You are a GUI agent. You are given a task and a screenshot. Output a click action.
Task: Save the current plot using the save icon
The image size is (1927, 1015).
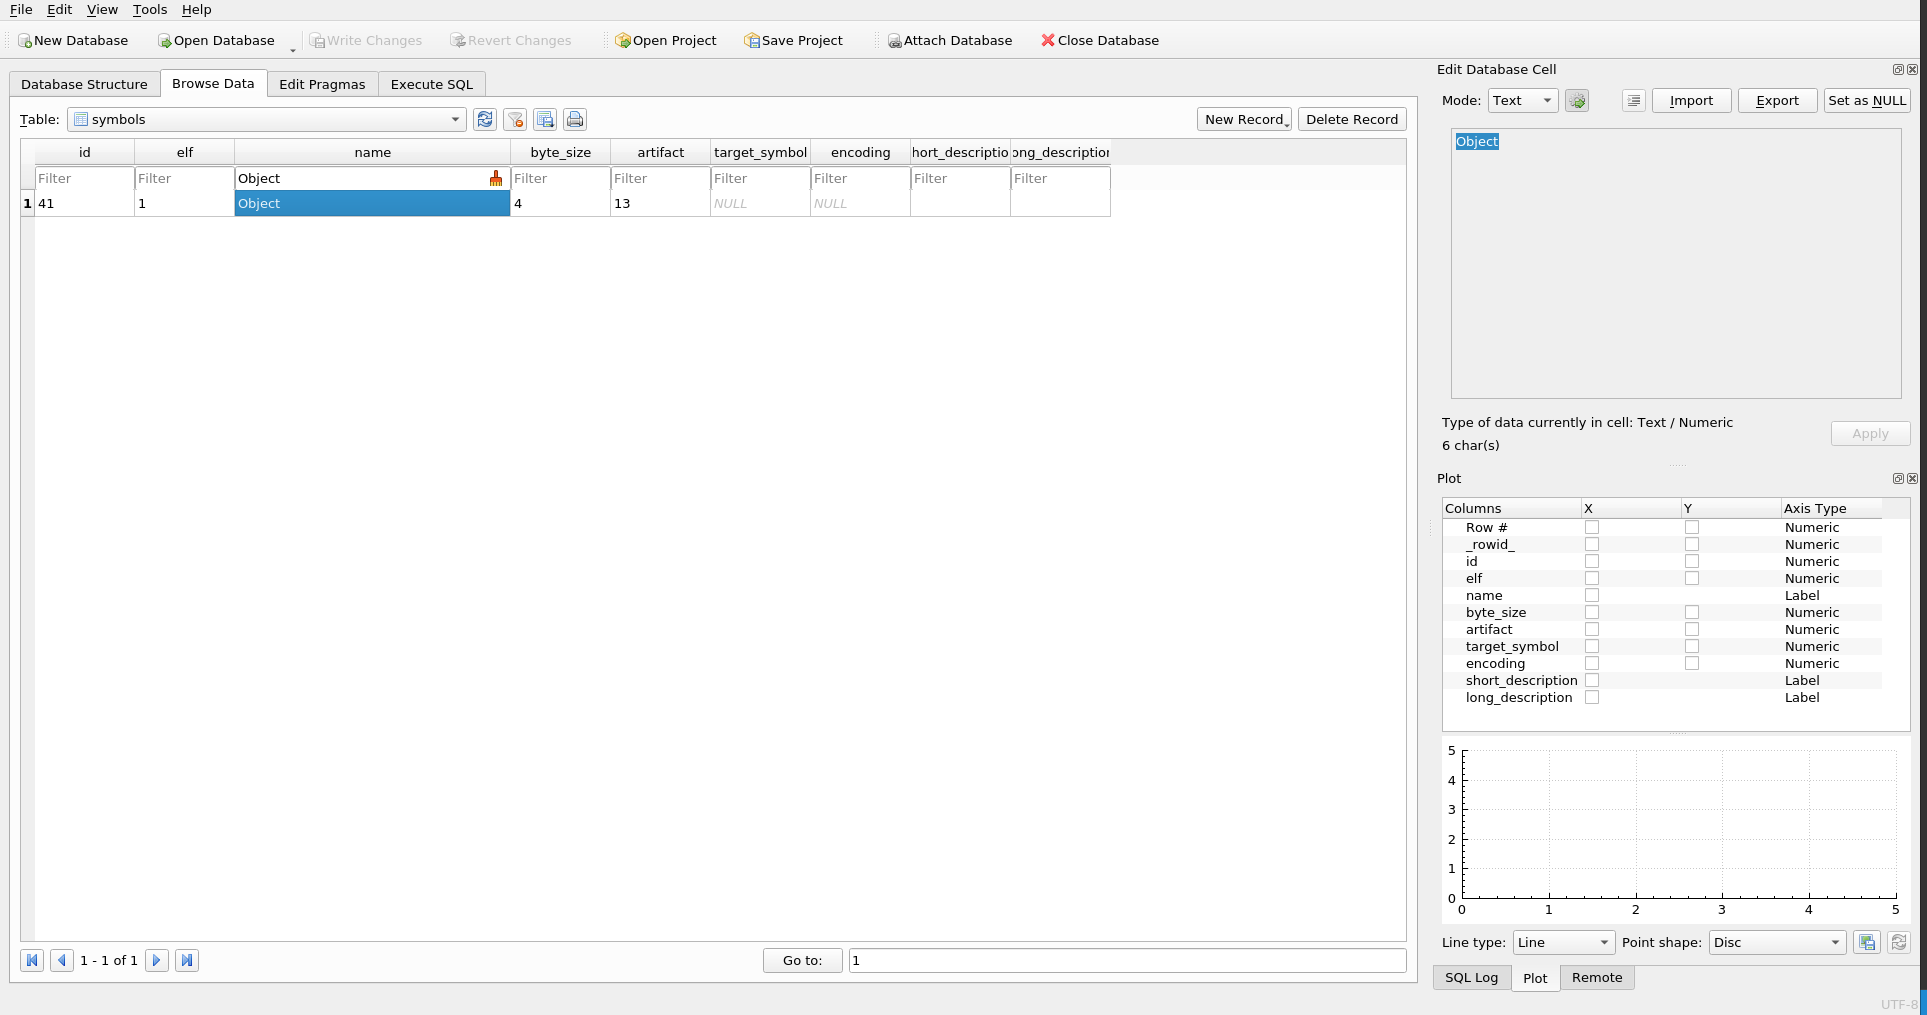coord(1867,943)
